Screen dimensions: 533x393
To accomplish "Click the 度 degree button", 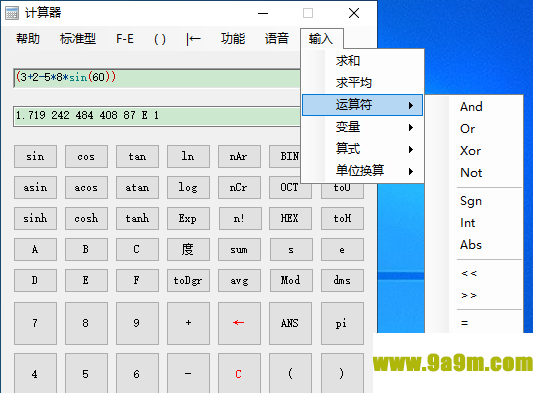I will 188,250.
